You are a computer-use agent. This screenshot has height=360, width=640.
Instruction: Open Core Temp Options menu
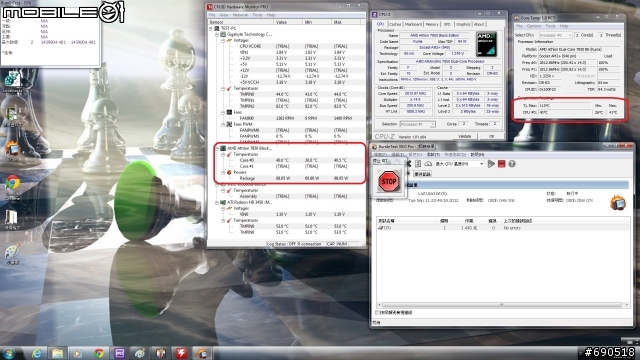click(x=534, y=26)
